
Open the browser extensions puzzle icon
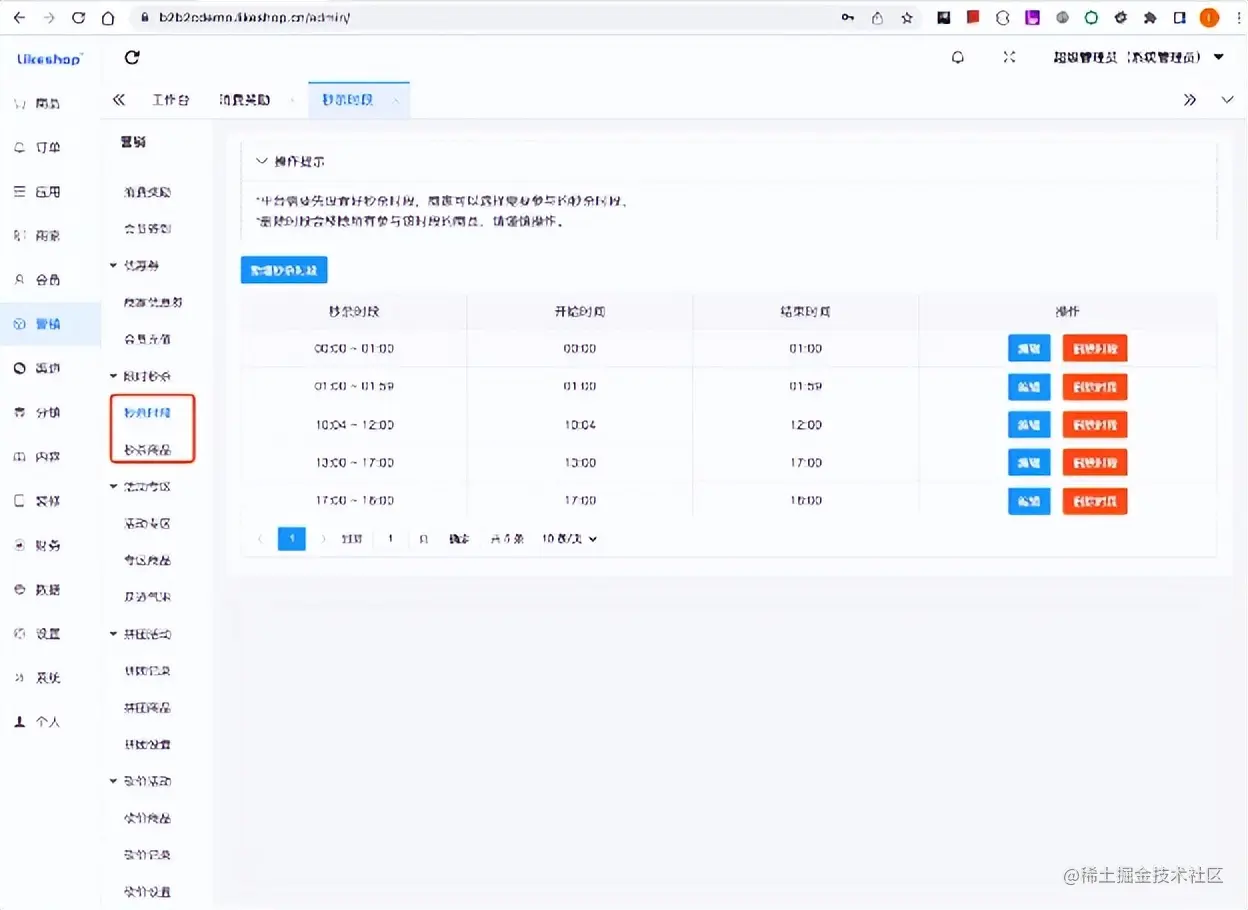[1150, 17]
